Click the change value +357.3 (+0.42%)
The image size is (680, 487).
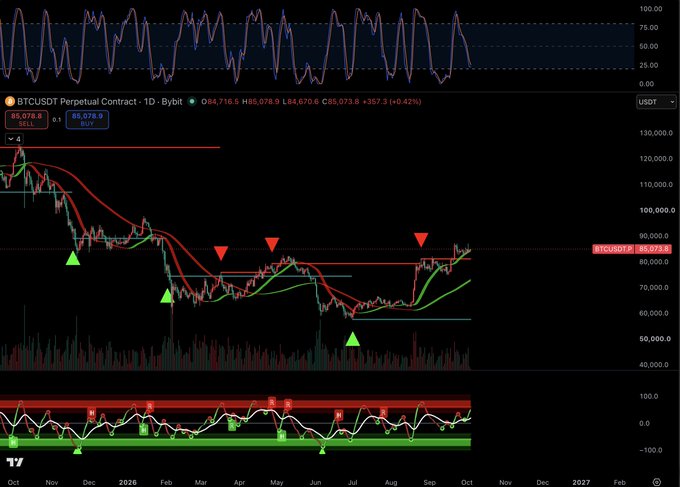pos(392,101)
